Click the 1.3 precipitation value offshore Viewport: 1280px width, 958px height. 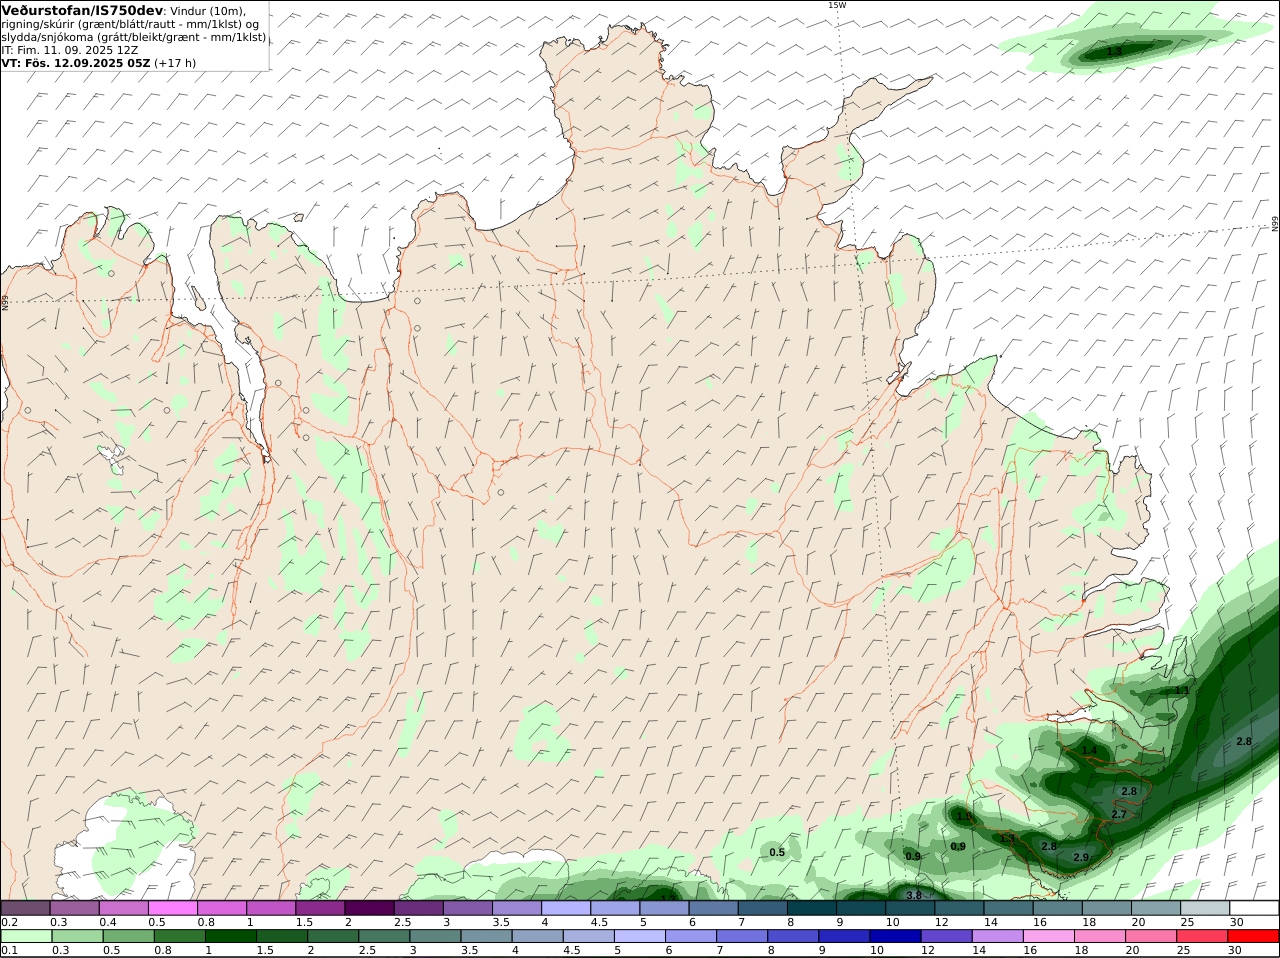click(1114, 51)
